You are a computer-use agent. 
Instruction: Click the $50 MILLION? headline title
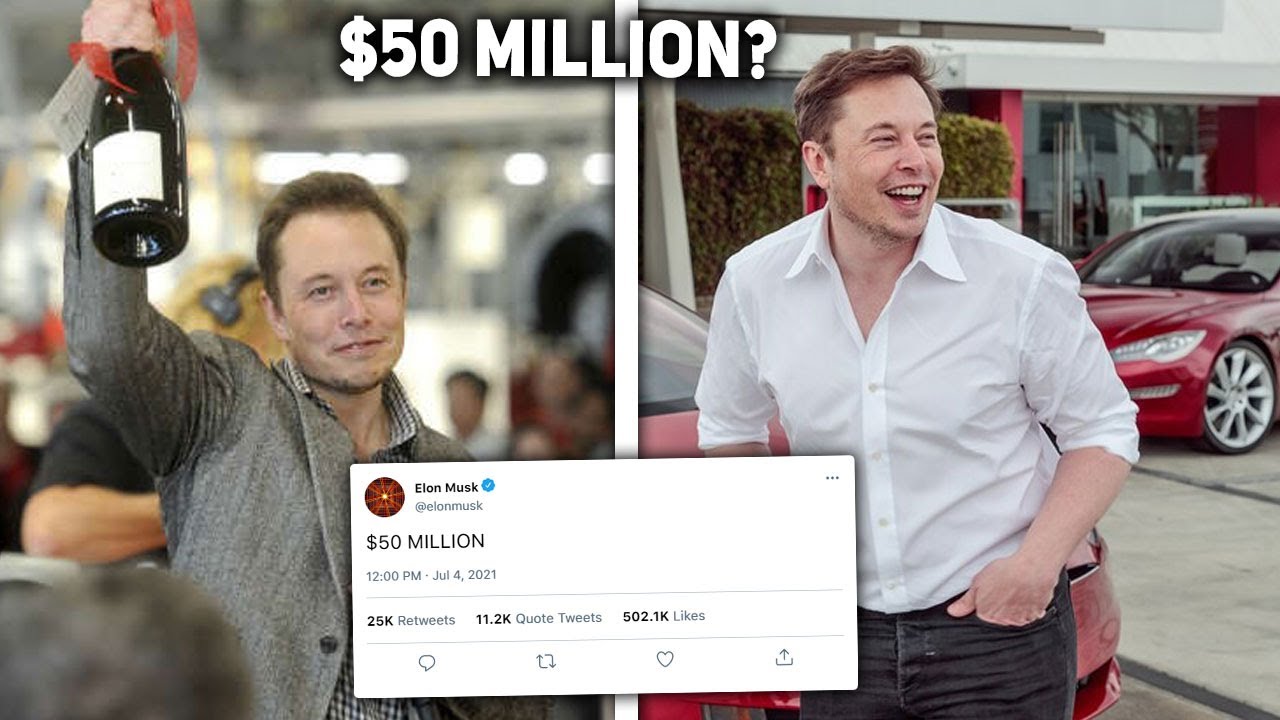tap(557, 48)
